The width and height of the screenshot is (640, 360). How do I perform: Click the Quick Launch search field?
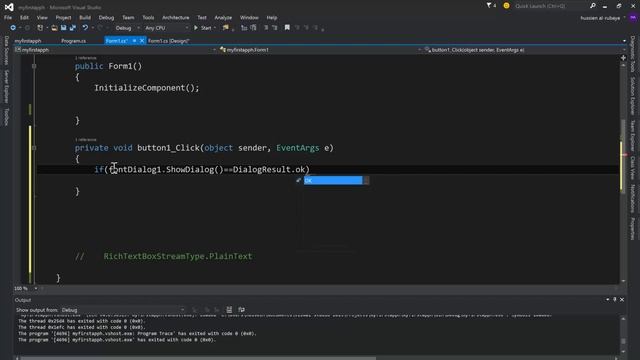(551, 6)
